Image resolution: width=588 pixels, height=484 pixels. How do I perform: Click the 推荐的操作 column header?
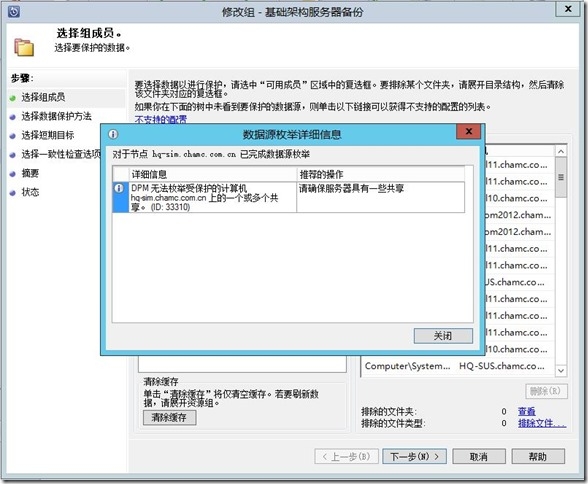click(x=381, y=174)
